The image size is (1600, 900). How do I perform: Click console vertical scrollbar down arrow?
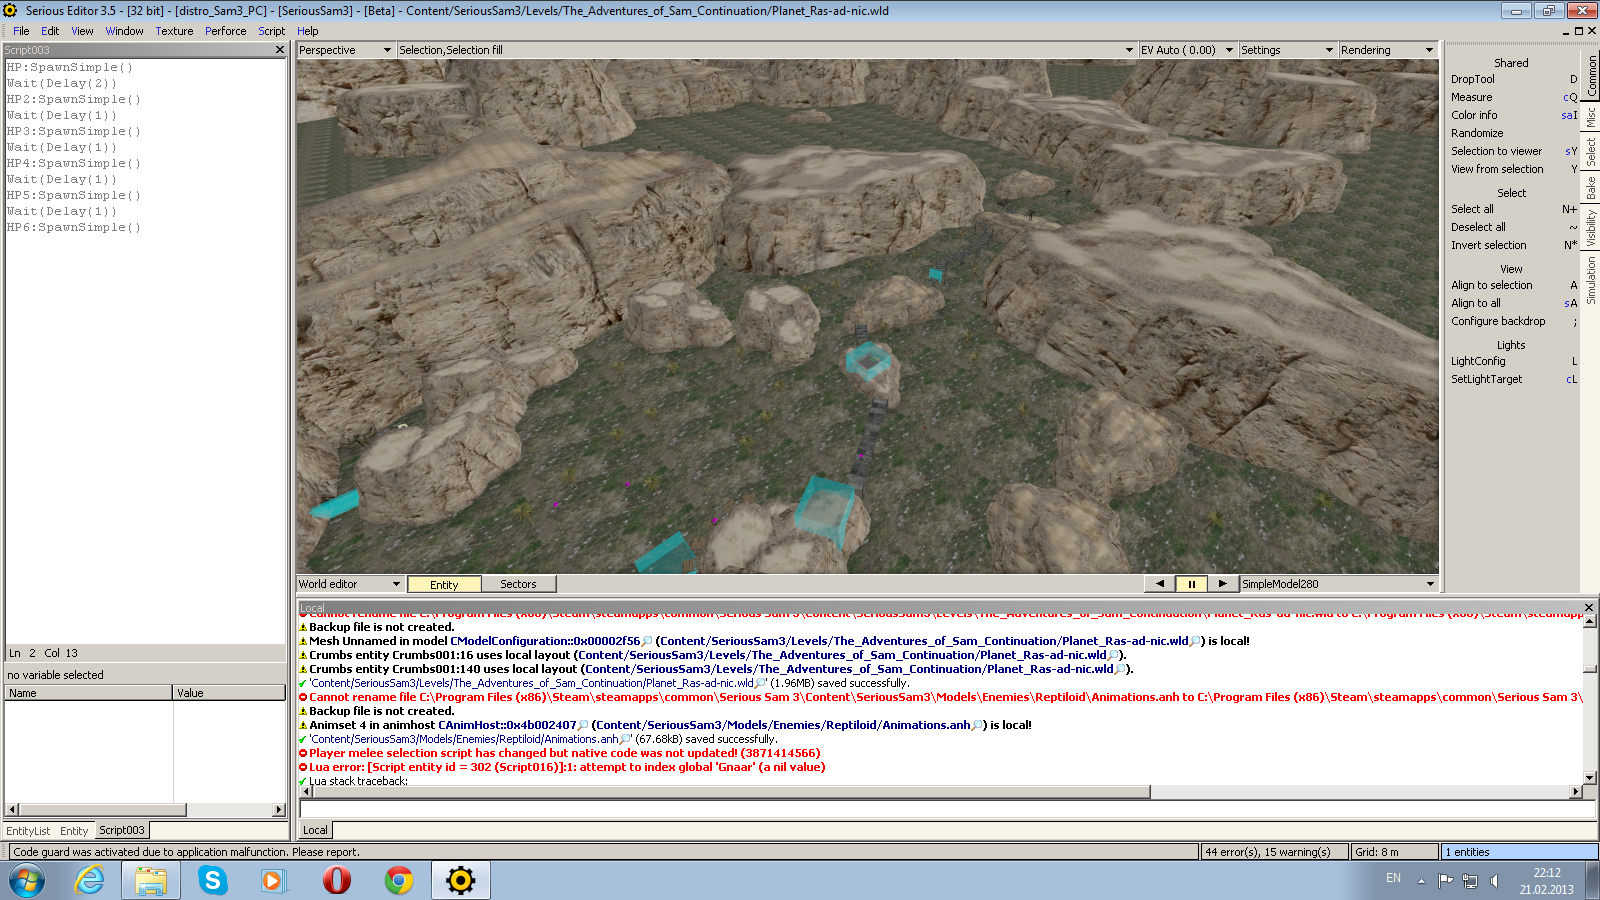tap(1590, 777)
